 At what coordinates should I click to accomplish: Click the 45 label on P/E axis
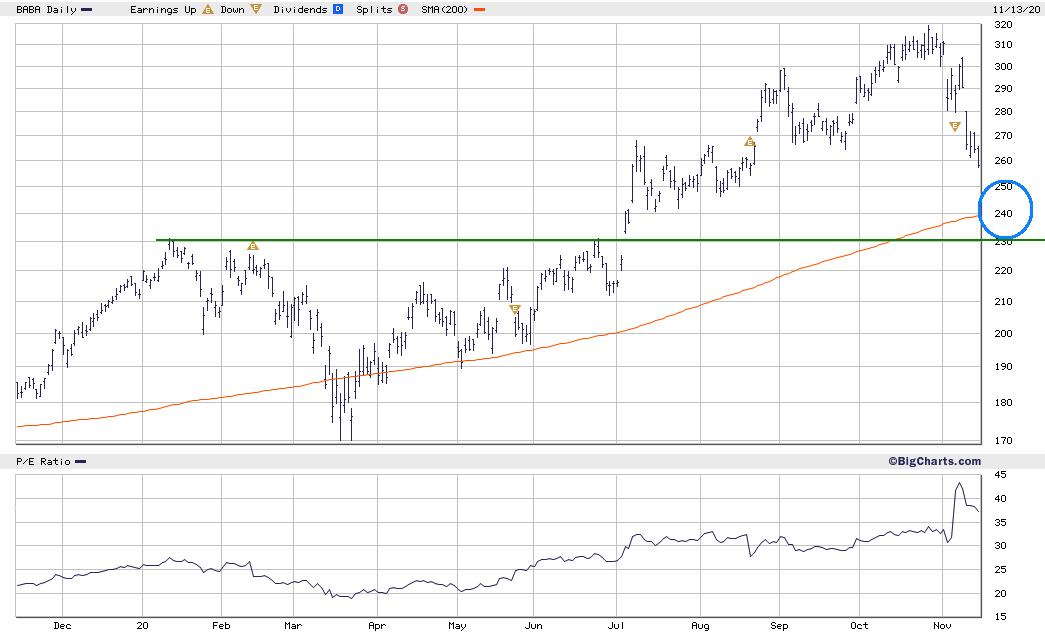click(x=1000, y=475)
